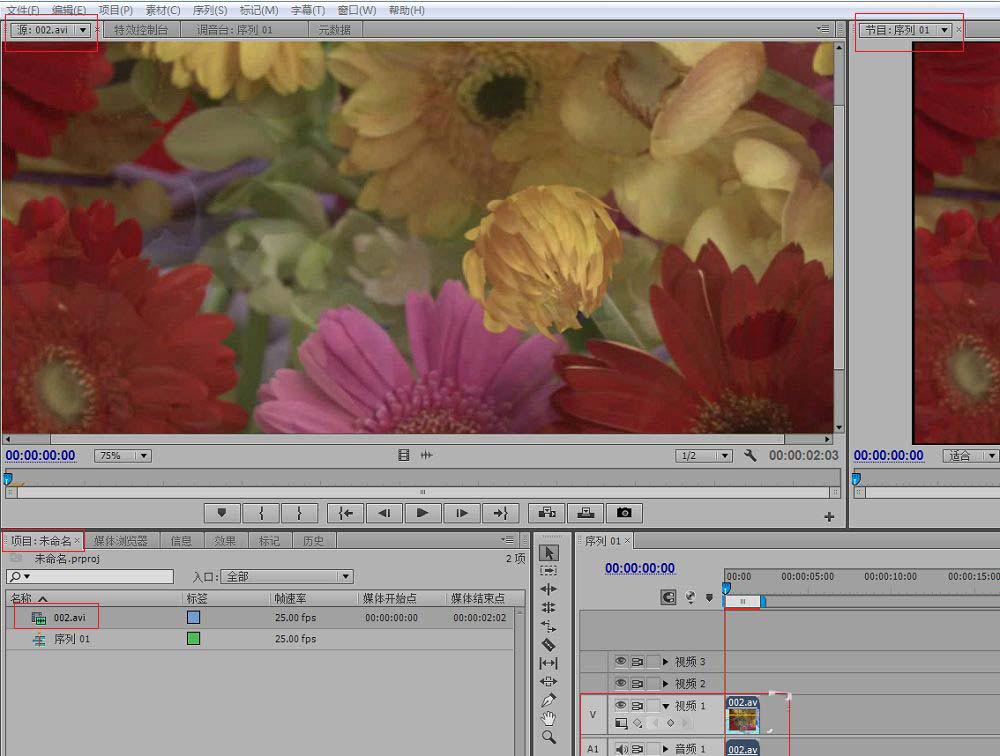The height and width of the screenshot is (756, 1000).
Task: Select 002.avi in the project list
Action: coord(69,618)
